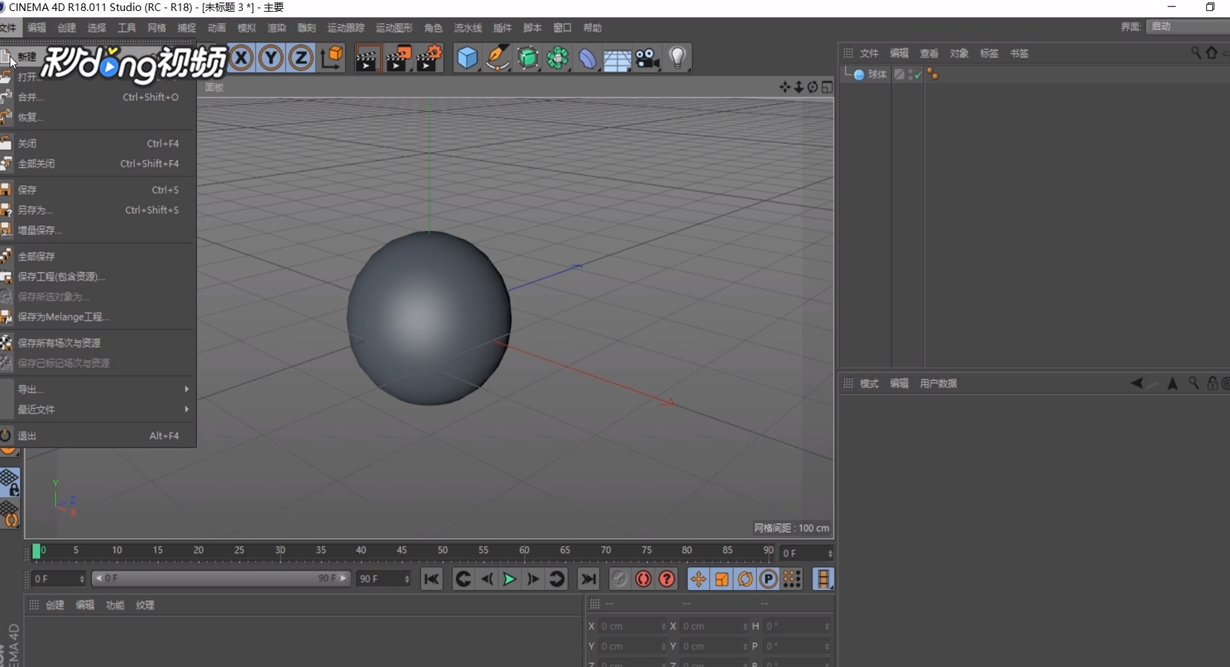Image resolution: width=1230 pixels, height=667 pixels.
Task: Click the coordinate system toggle icon
Action: tap(332, 58)
